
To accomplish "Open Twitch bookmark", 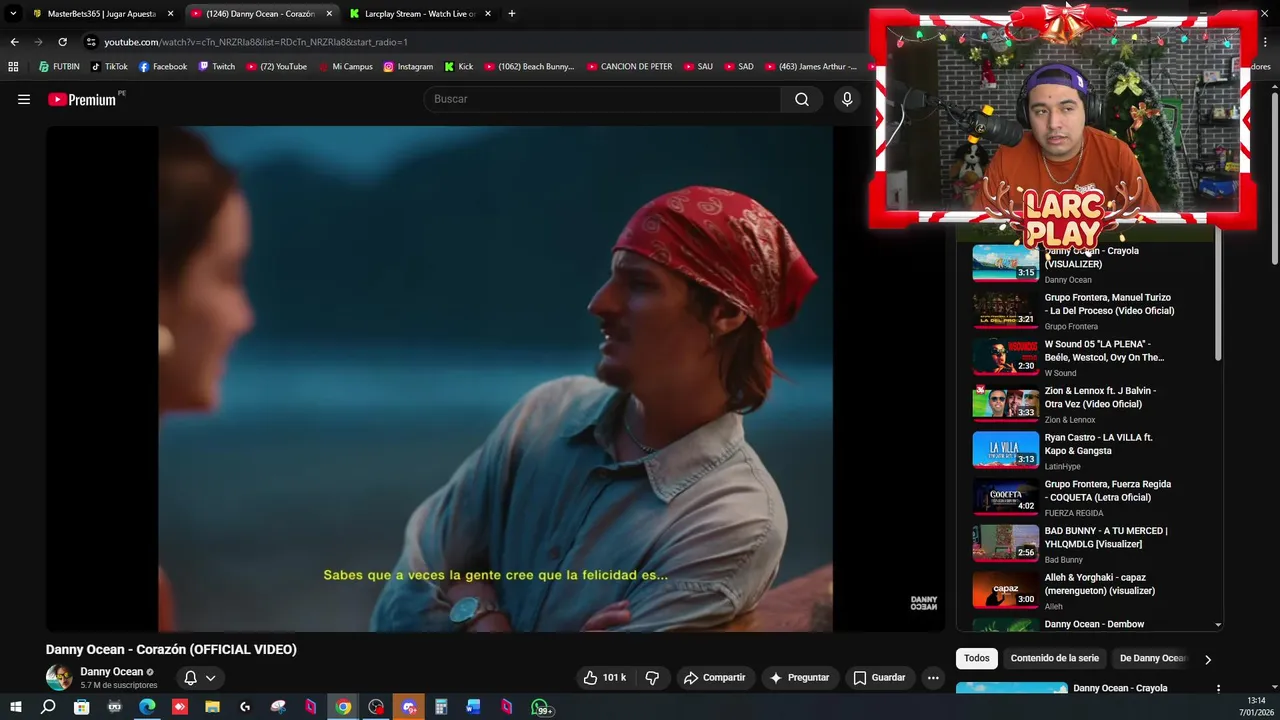I will click(217, 67).
